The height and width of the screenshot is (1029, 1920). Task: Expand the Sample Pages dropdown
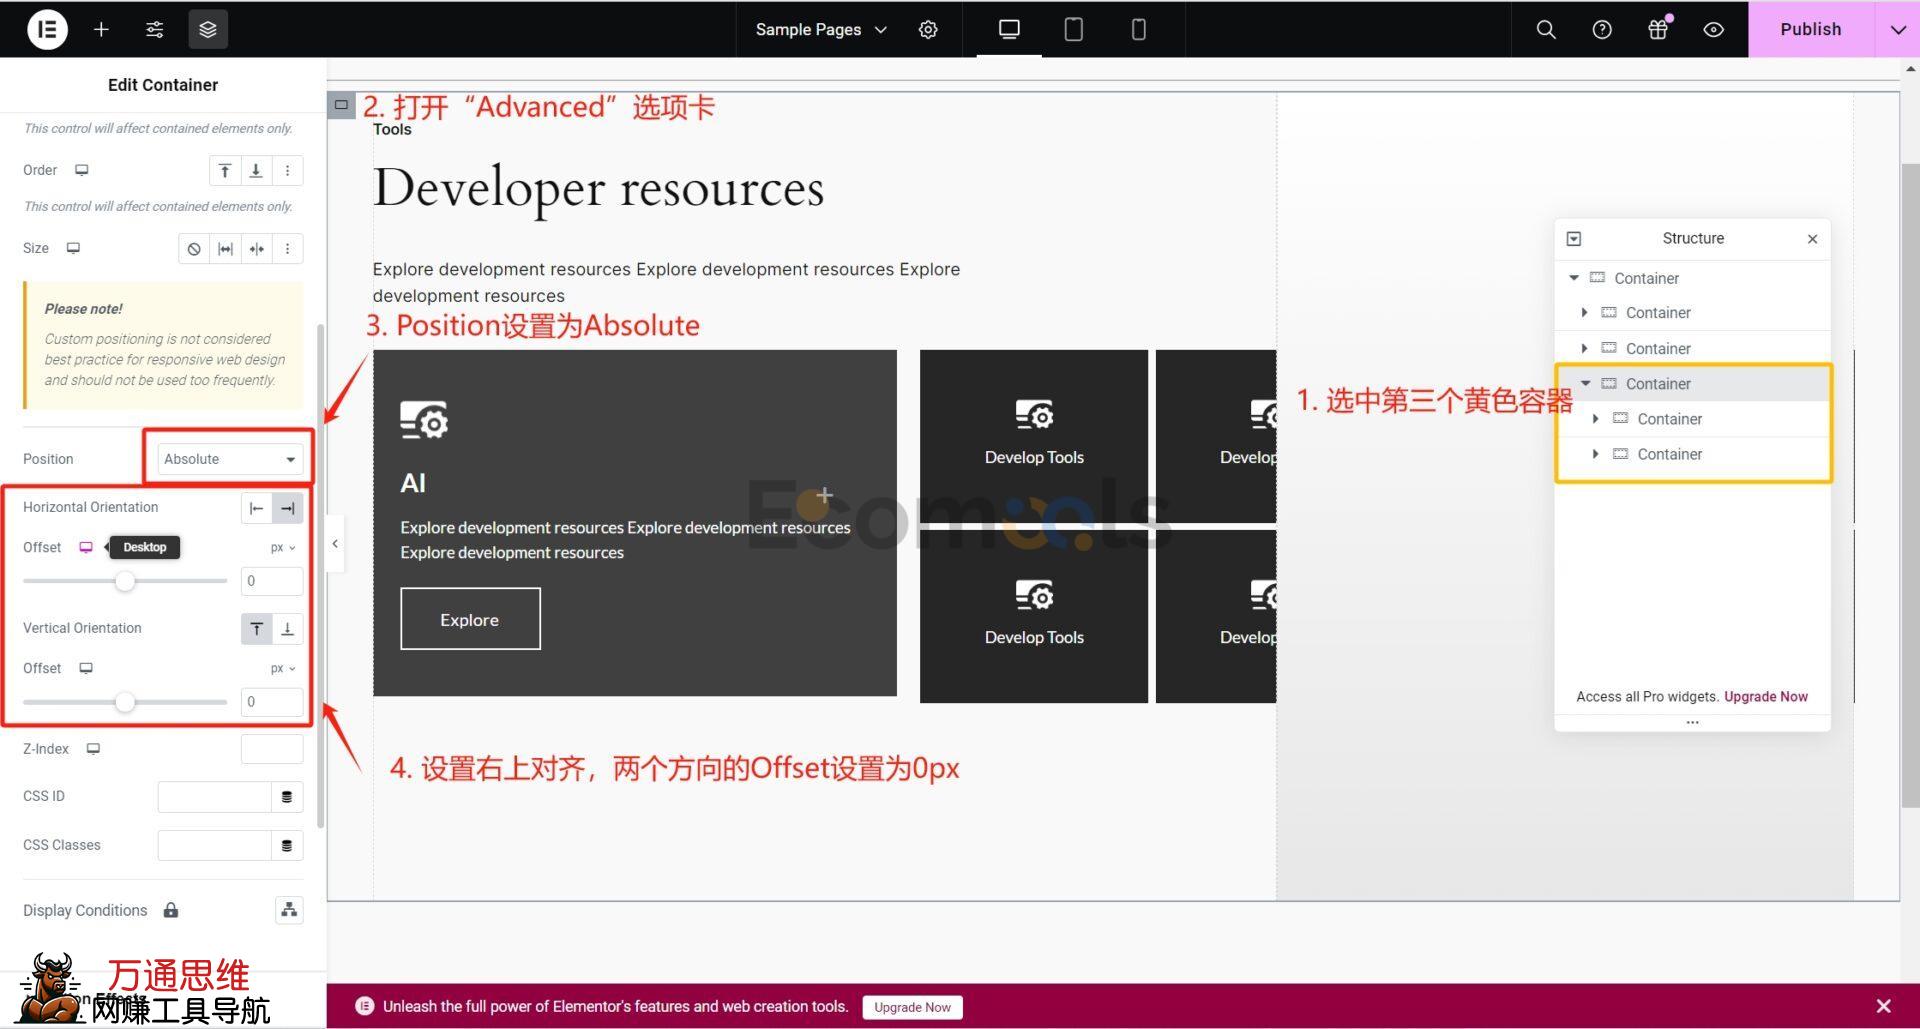coord(821,29)
